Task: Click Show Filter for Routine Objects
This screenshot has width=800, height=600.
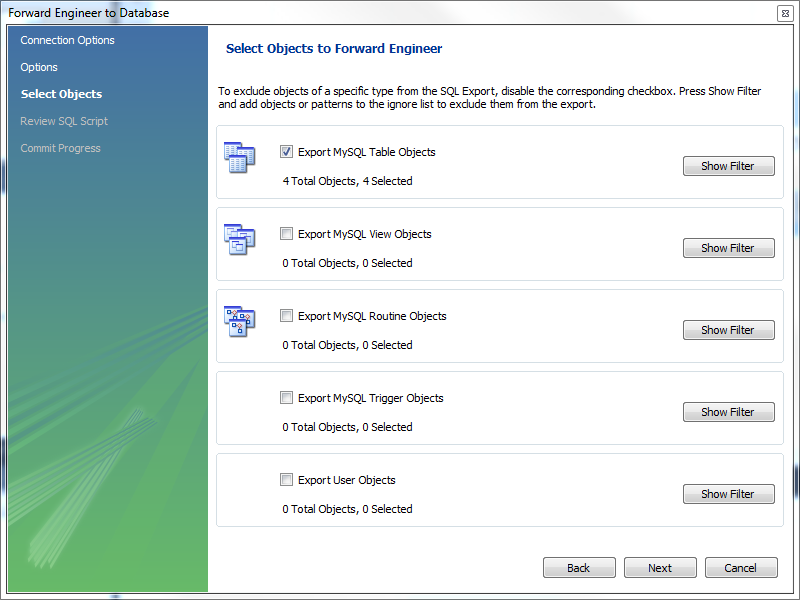Action: (729, 330)
